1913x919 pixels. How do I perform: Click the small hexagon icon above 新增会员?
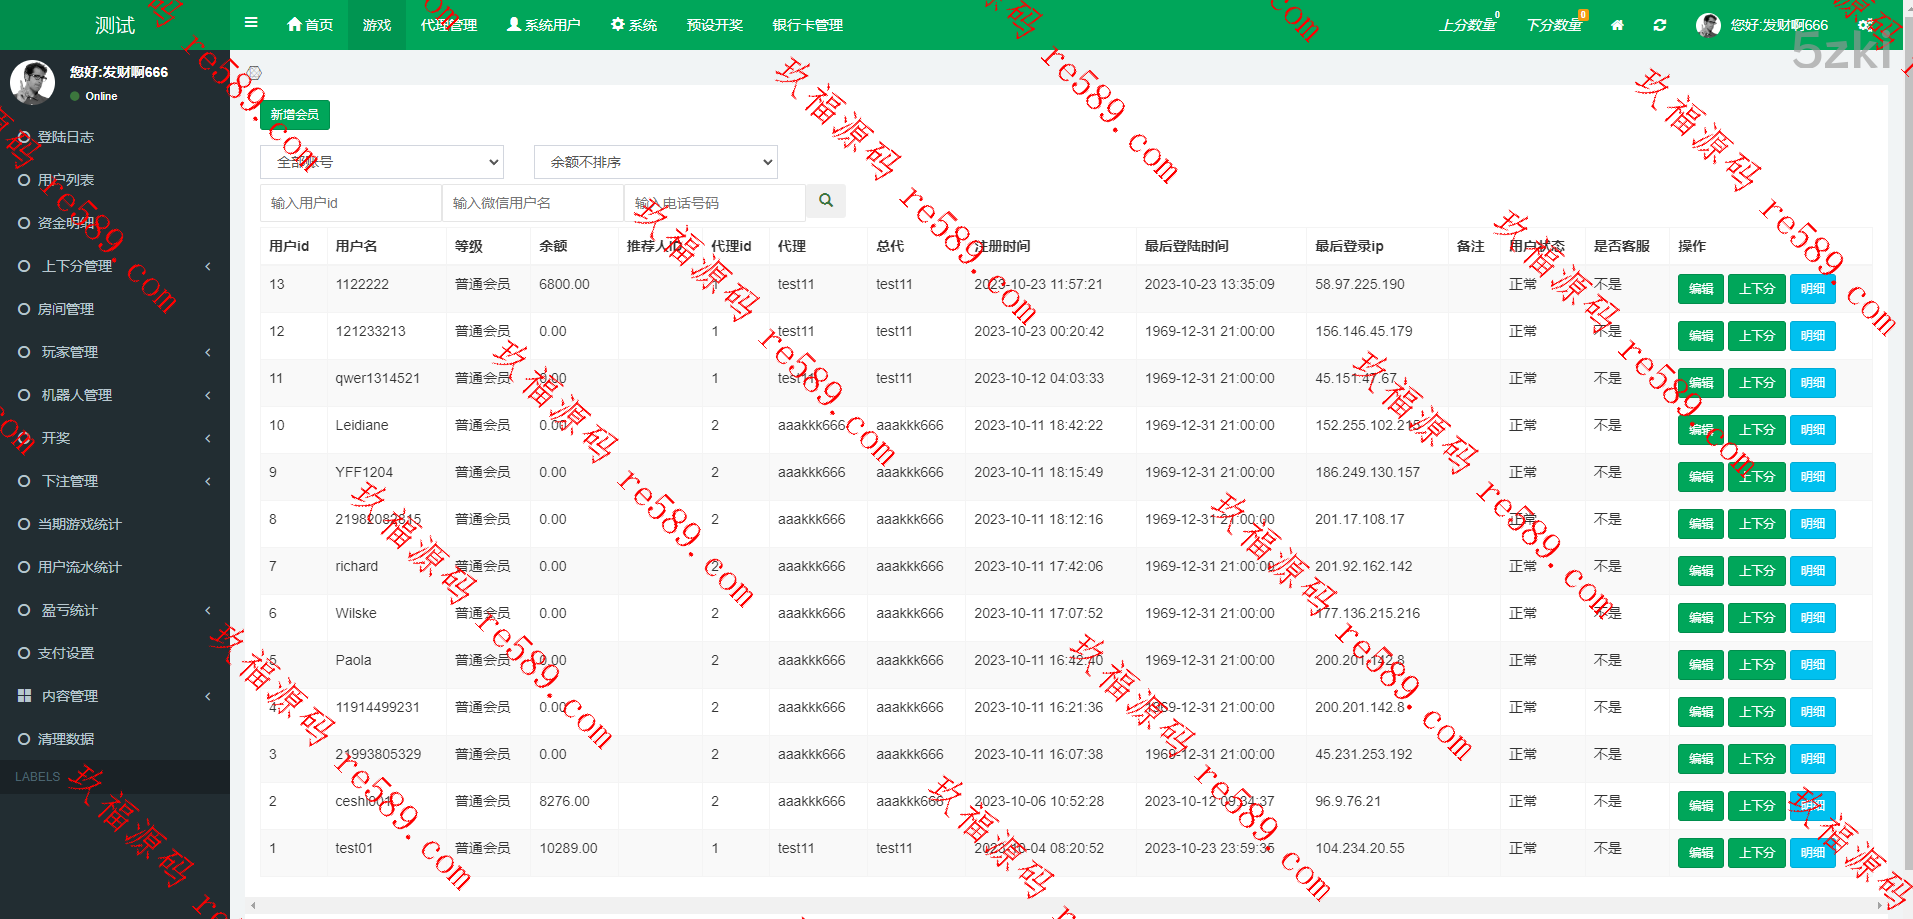(254, 73)
